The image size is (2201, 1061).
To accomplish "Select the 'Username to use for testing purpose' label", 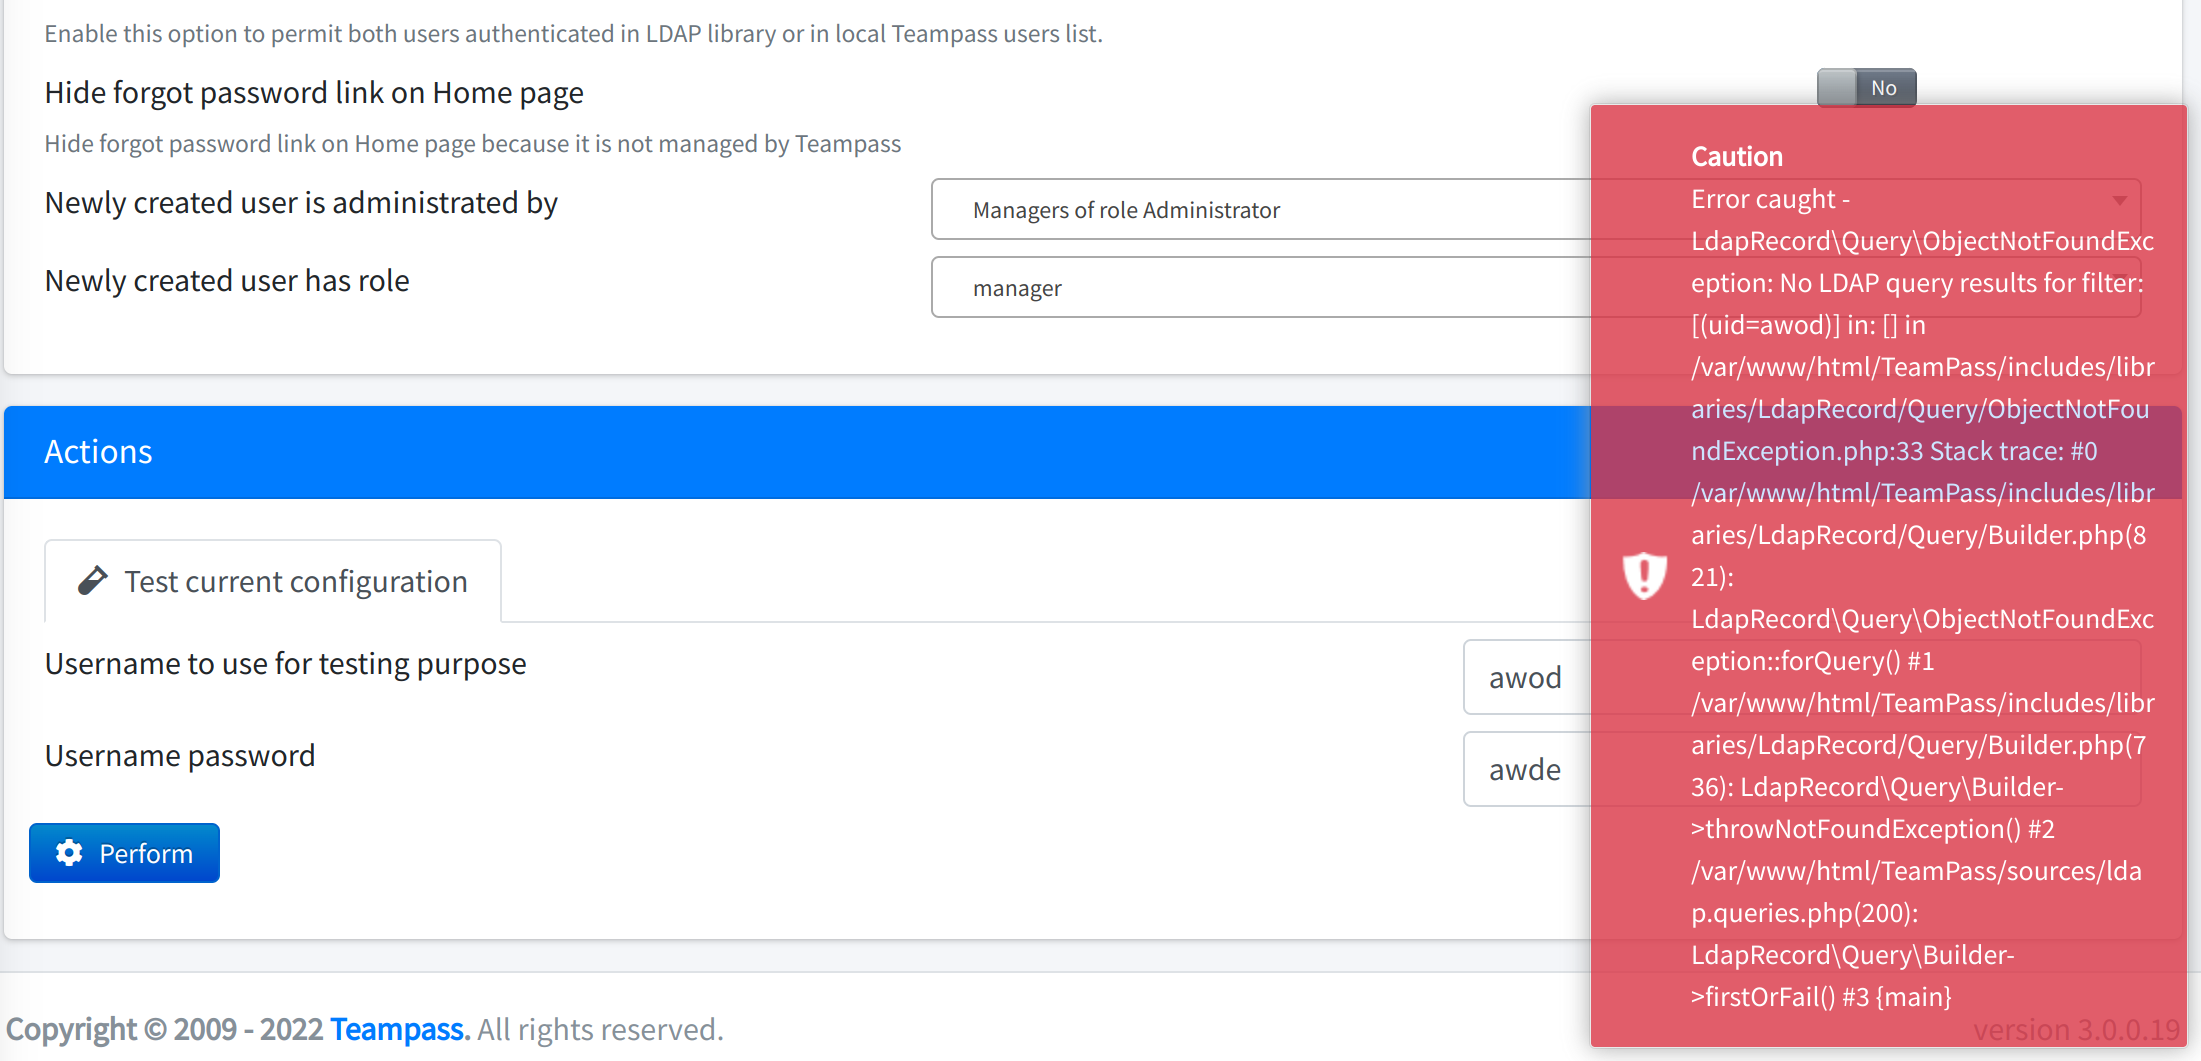I will point(285,663).
